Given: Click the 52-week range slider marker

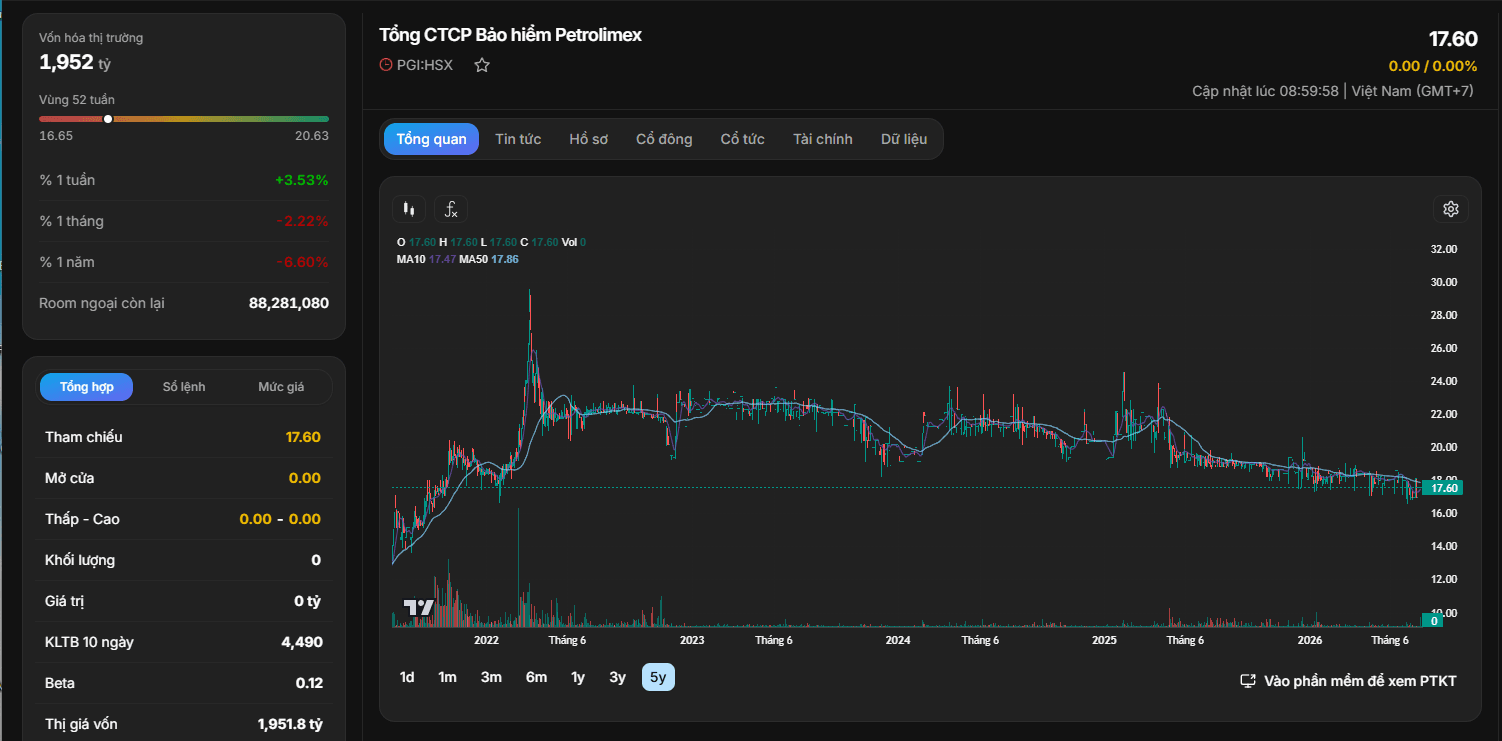Looking at the screenshot, I should (108, 119).
